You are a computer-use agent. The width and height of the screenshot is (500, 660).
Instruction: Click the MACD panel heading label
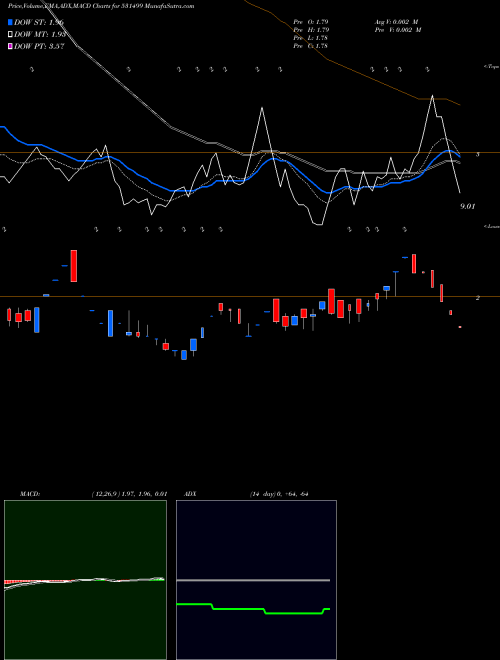(30, 494)
